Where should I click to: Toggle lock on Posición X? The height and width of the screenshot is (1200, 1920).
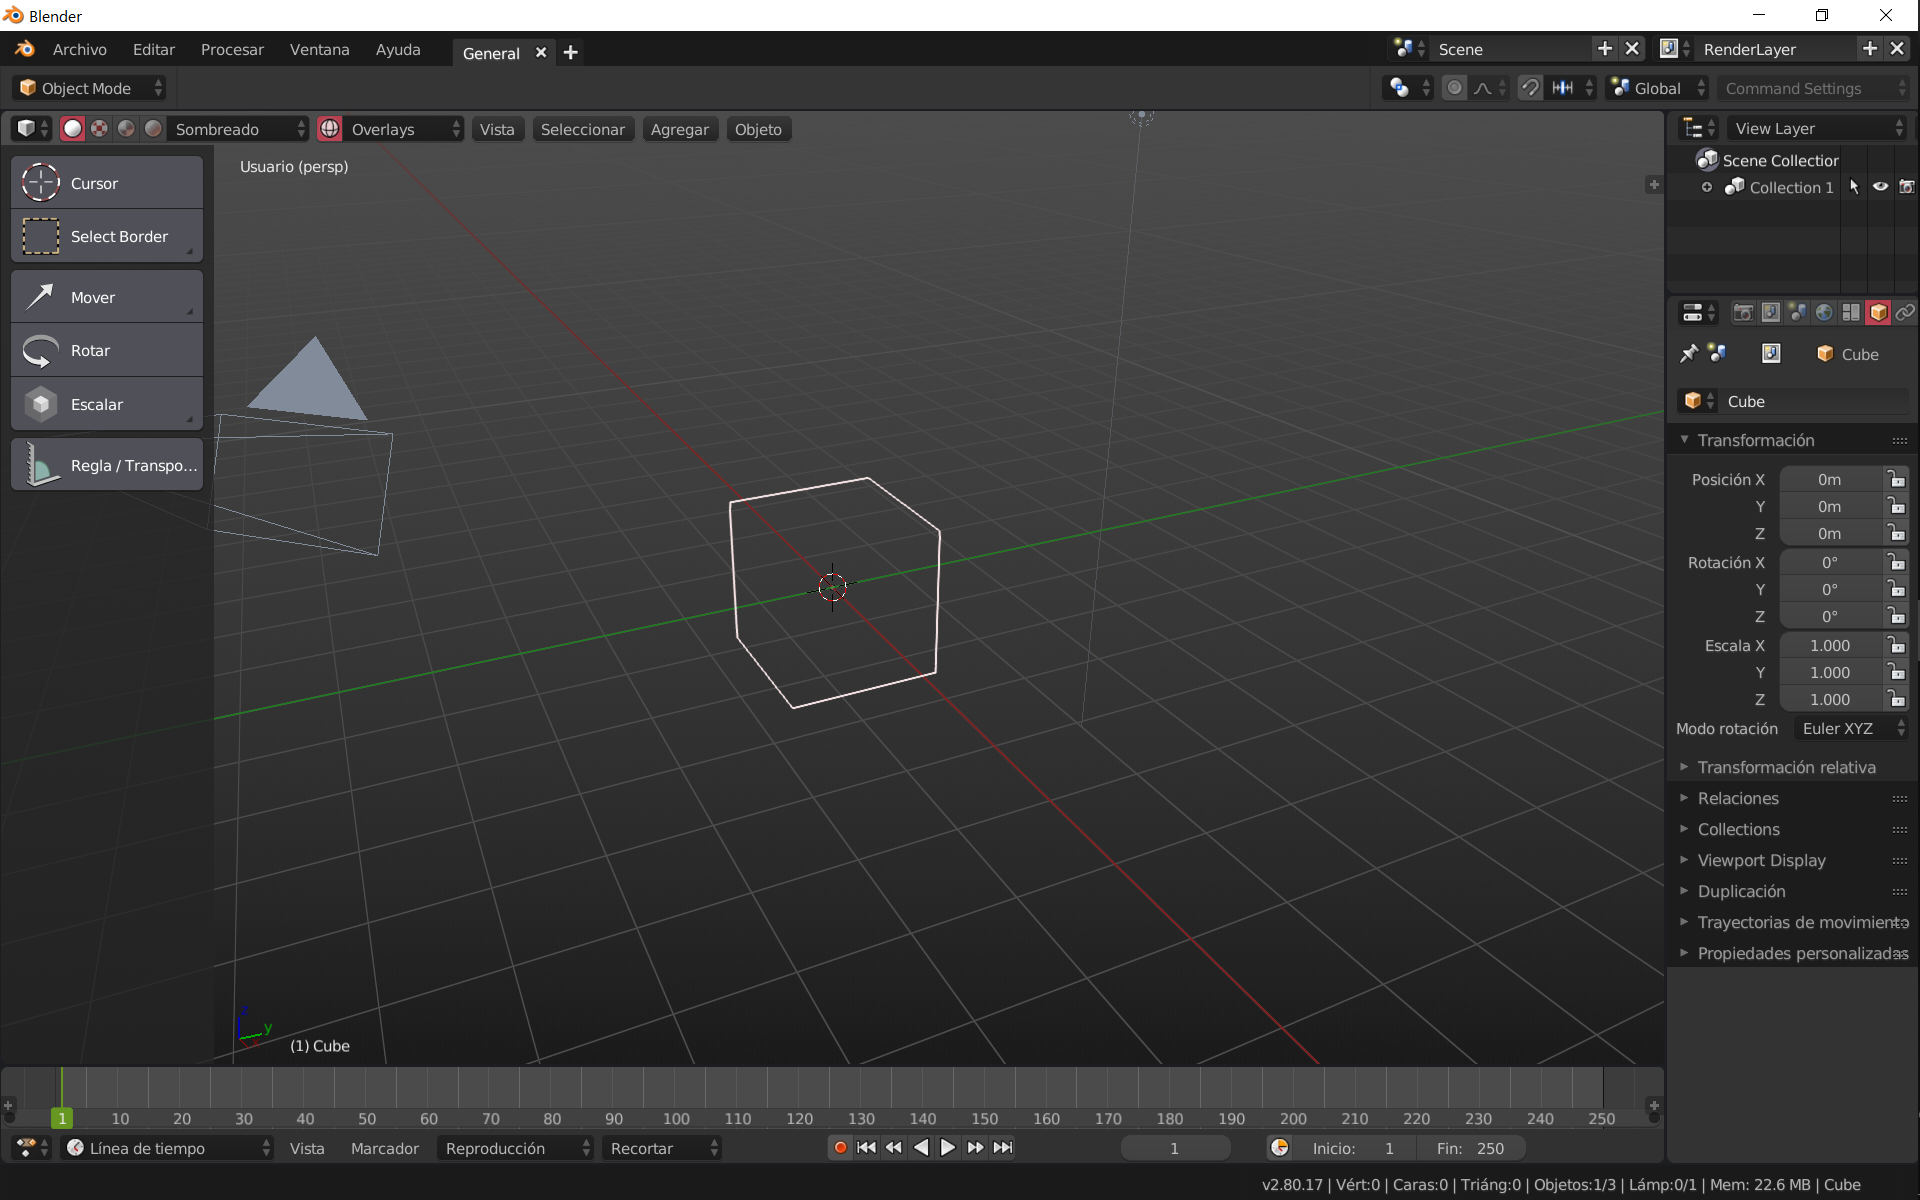point(1896,480)
